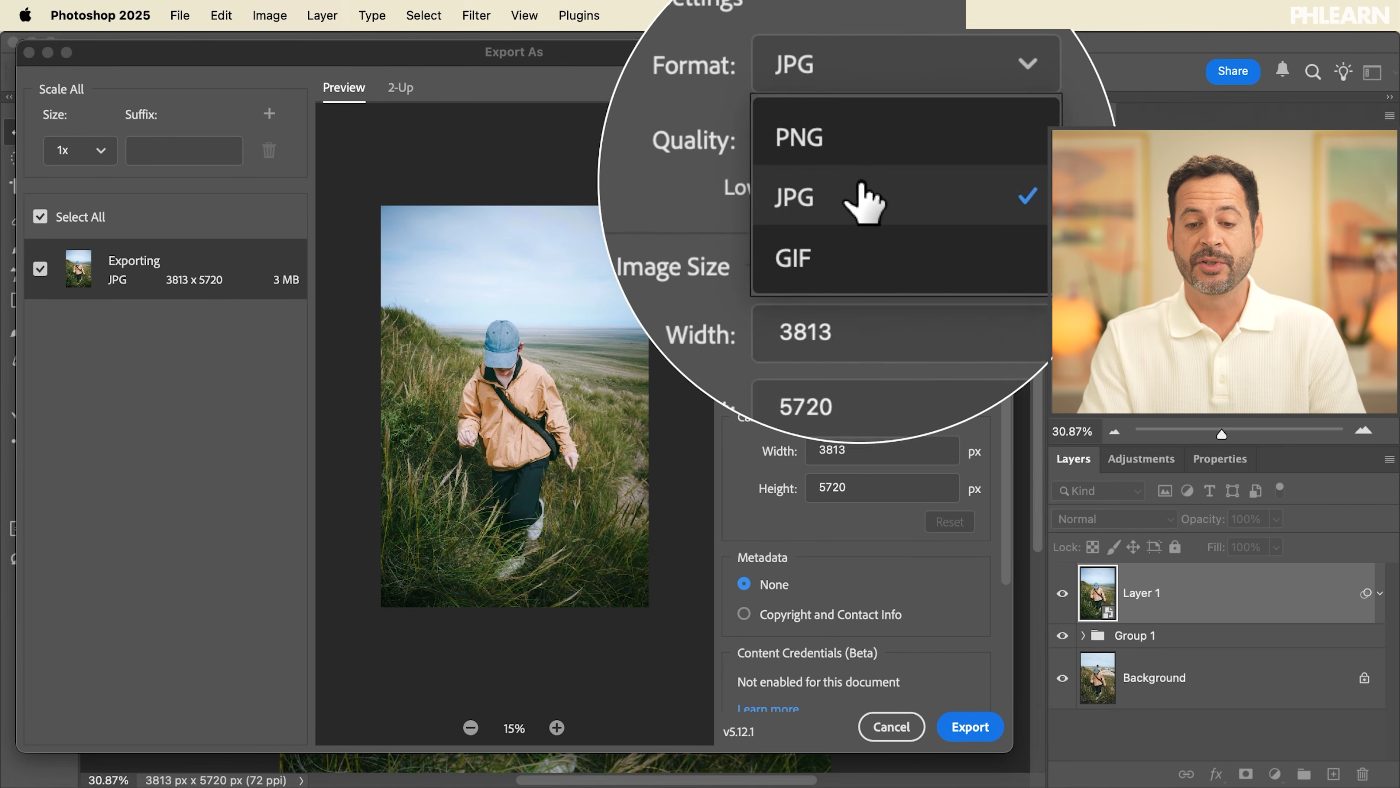Create a new layer
Image resolution: width=1400 pixels, height=788 pixels.
tap(1333, 774)
